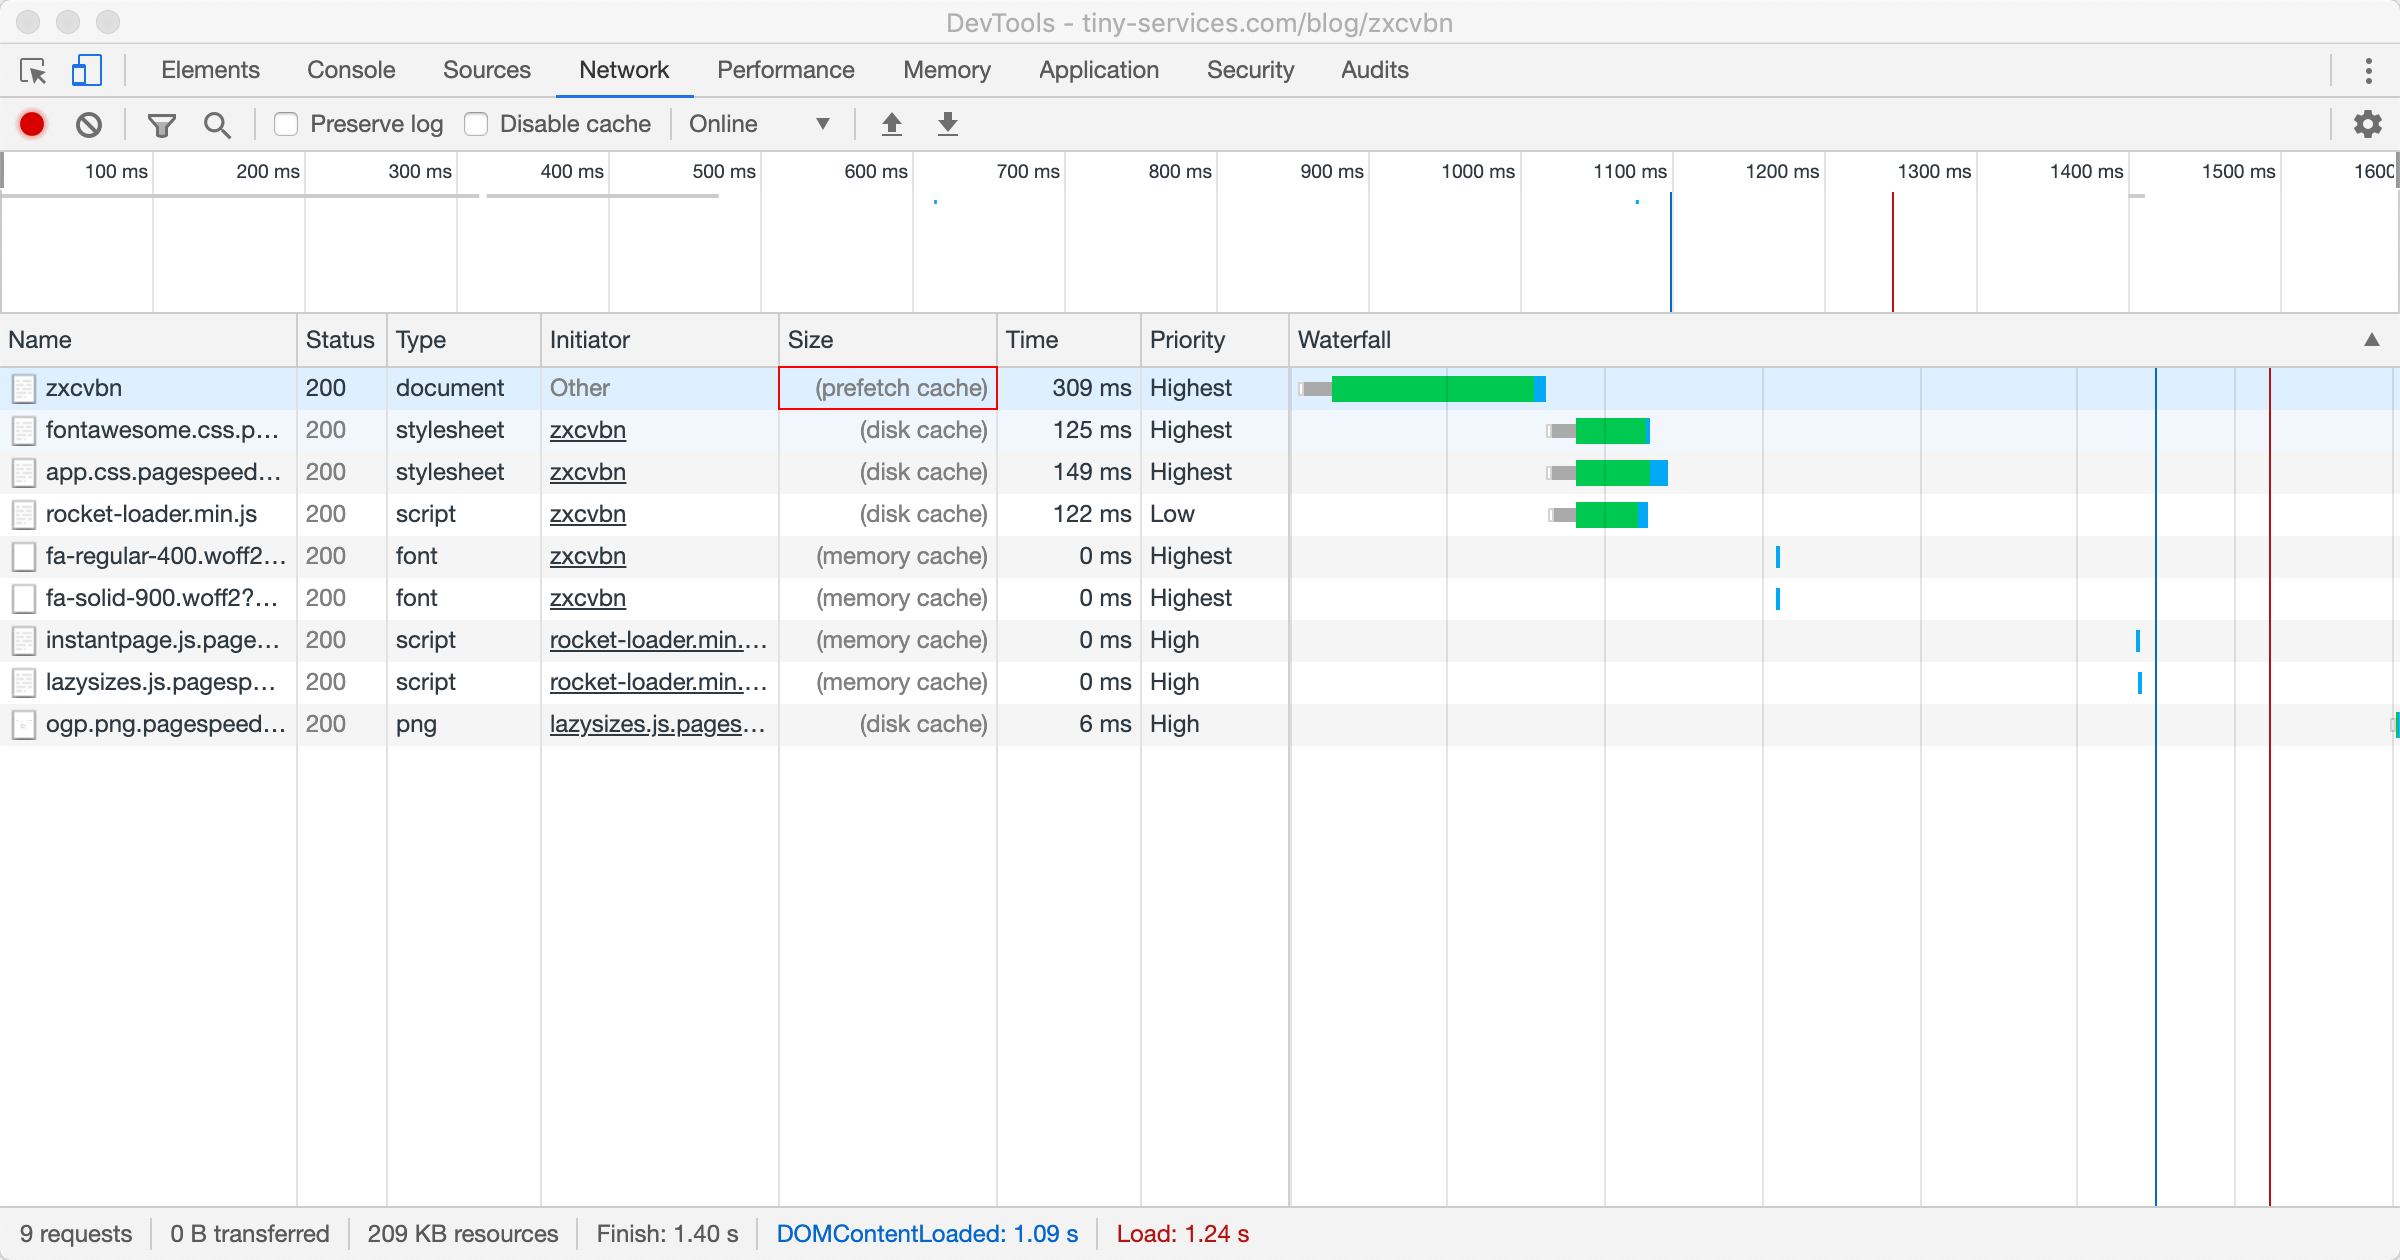Stop recording with the red record button
Image resolution: width=2400 pixels, height=1260 pixels.
(x=32, y=124)
